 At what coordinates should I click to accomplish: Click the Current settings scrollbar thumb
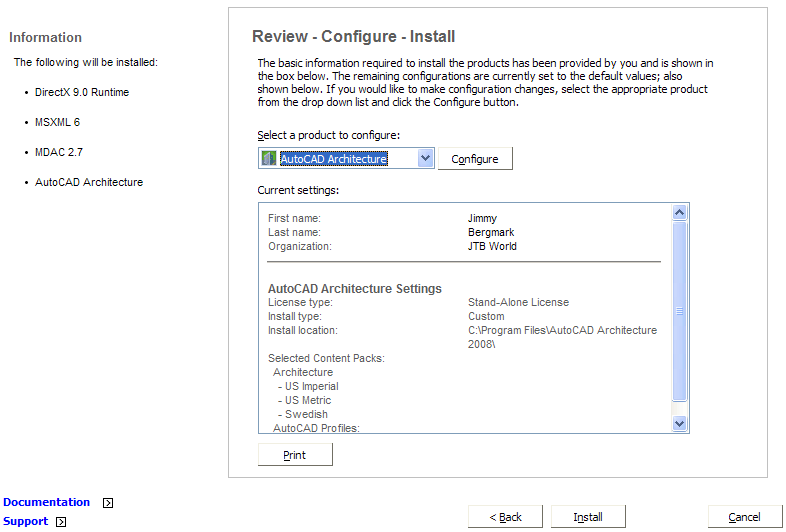(679, 311)
